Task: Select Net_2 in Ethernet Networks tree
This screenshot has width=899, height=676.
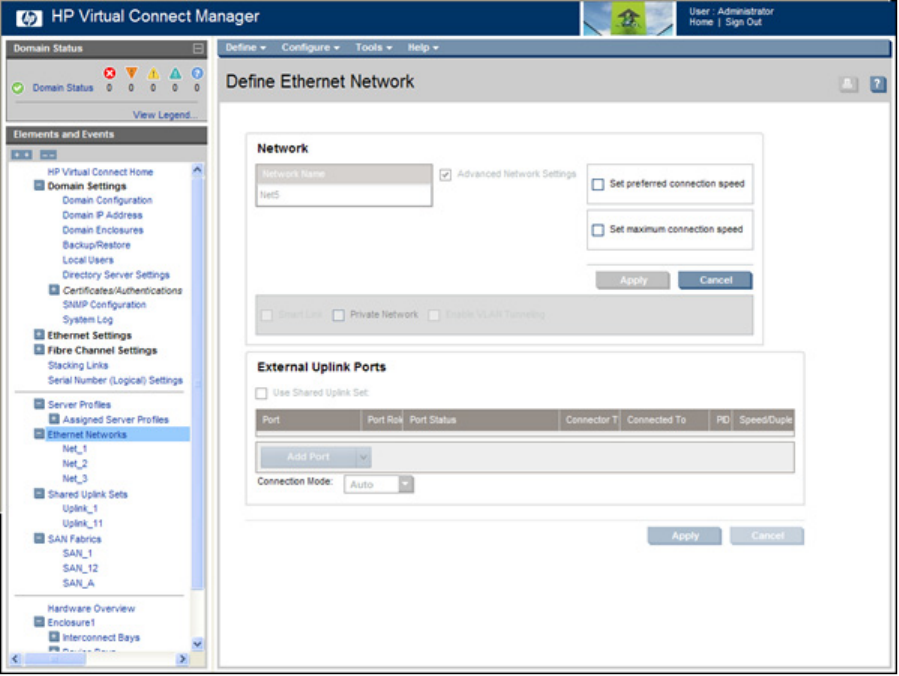Action: (x=75, y=464)
